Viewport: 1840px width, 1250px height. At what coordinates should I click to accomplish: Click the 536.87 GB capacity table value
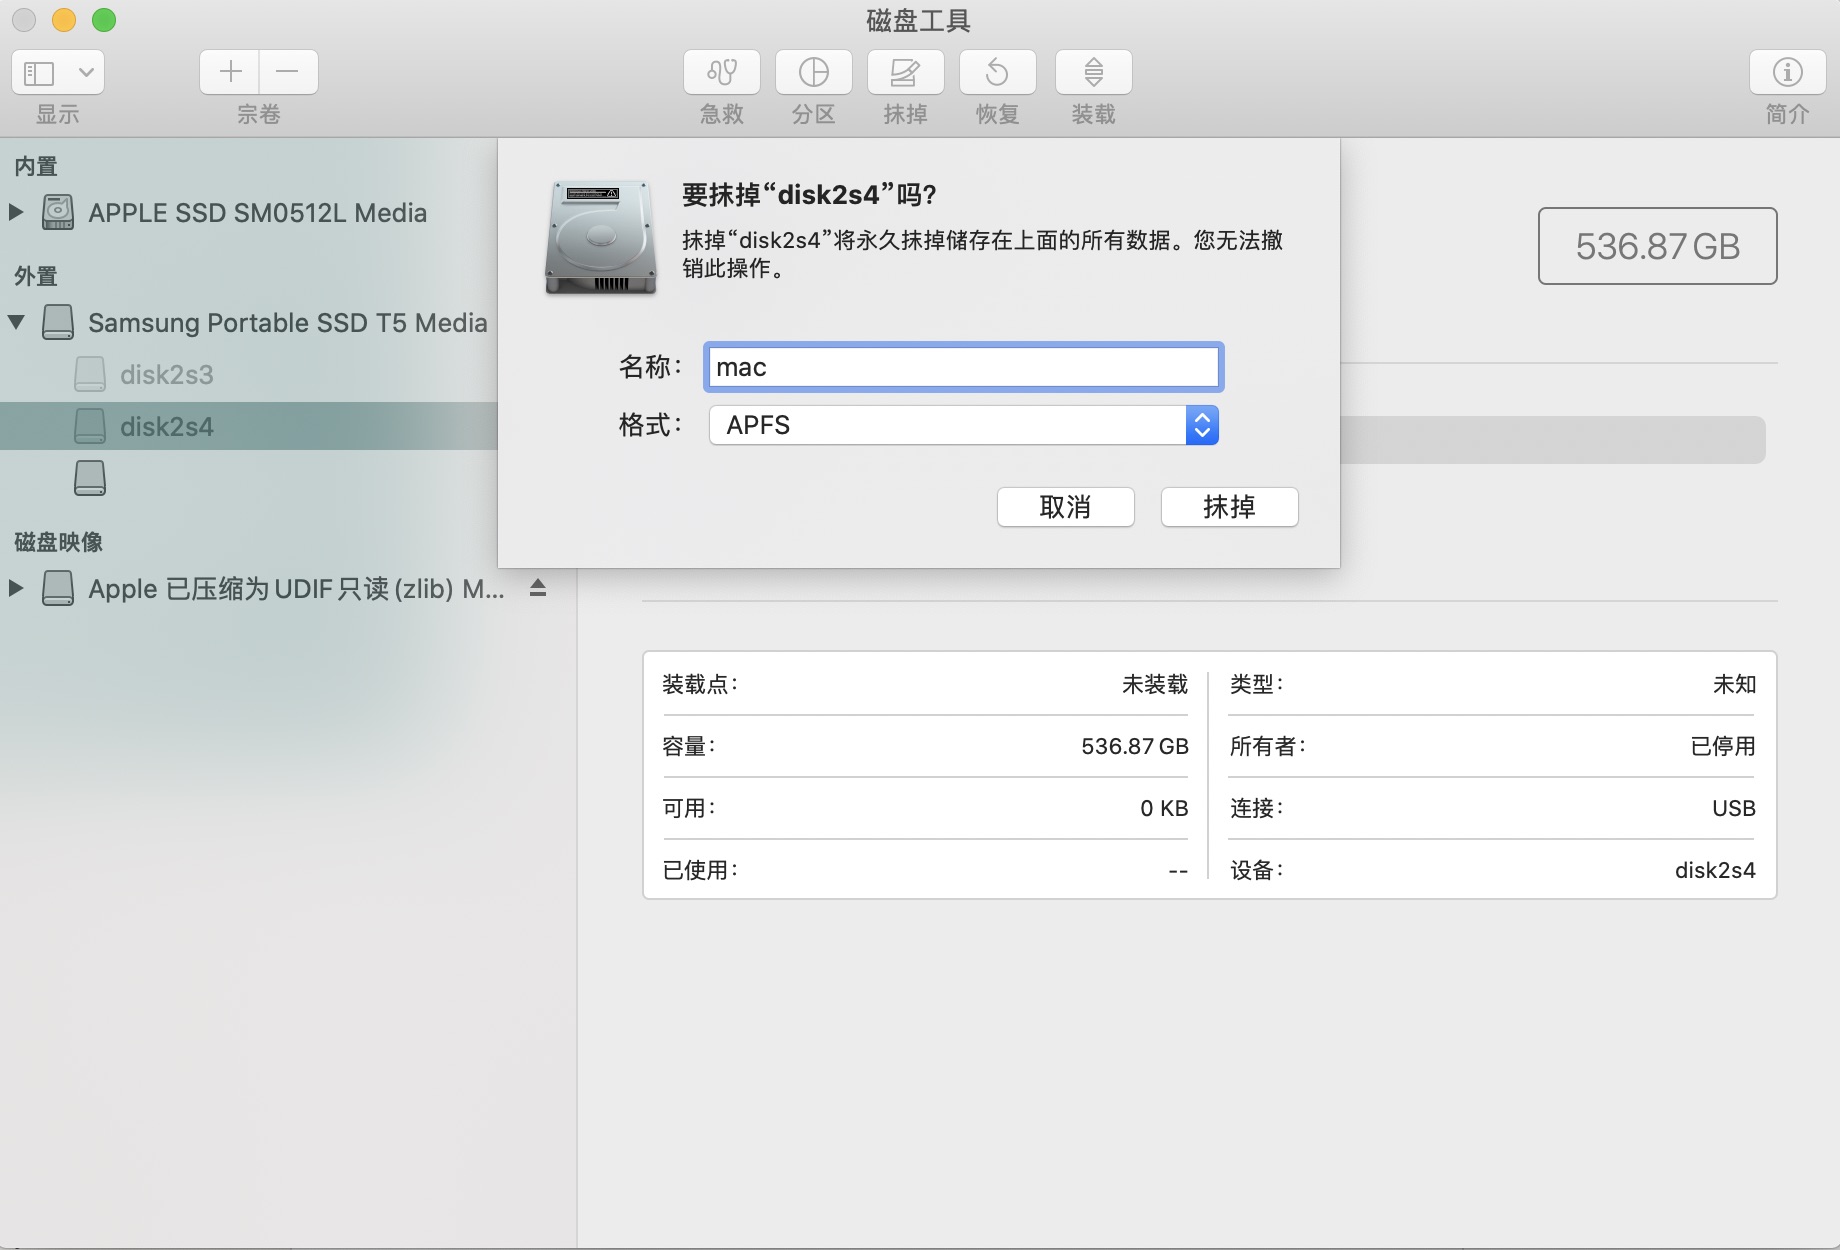(1135, 746)
